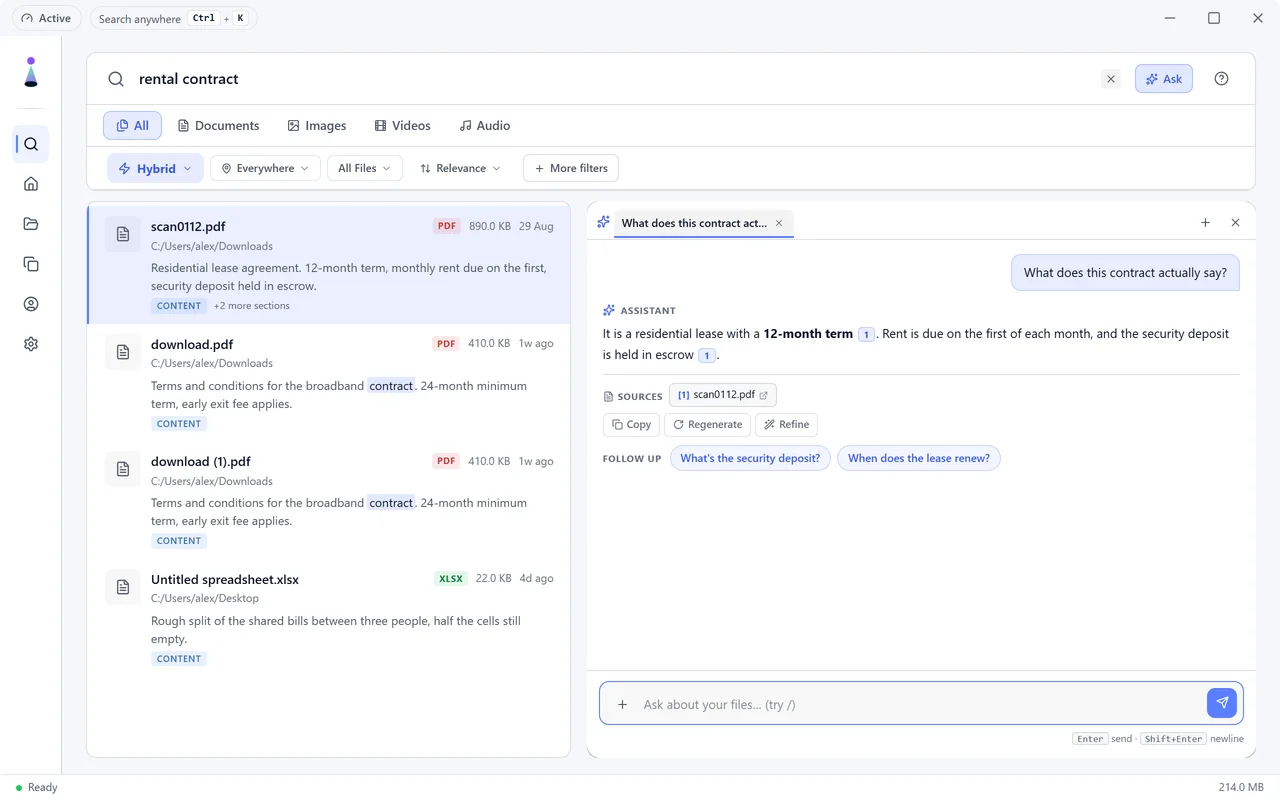Click the file icon for scan0112.pdf
The height and width of the screenshot is (800, 1280).
[123, 234]
